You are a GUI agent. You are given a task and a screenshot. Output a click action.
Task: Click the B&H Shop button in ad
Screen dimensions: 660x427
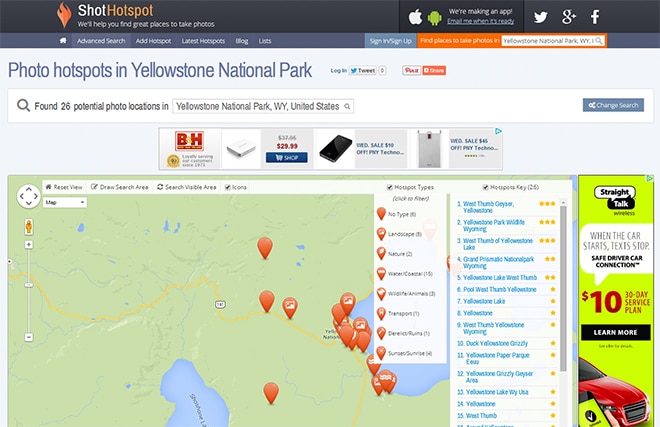[x=287, y=157]
